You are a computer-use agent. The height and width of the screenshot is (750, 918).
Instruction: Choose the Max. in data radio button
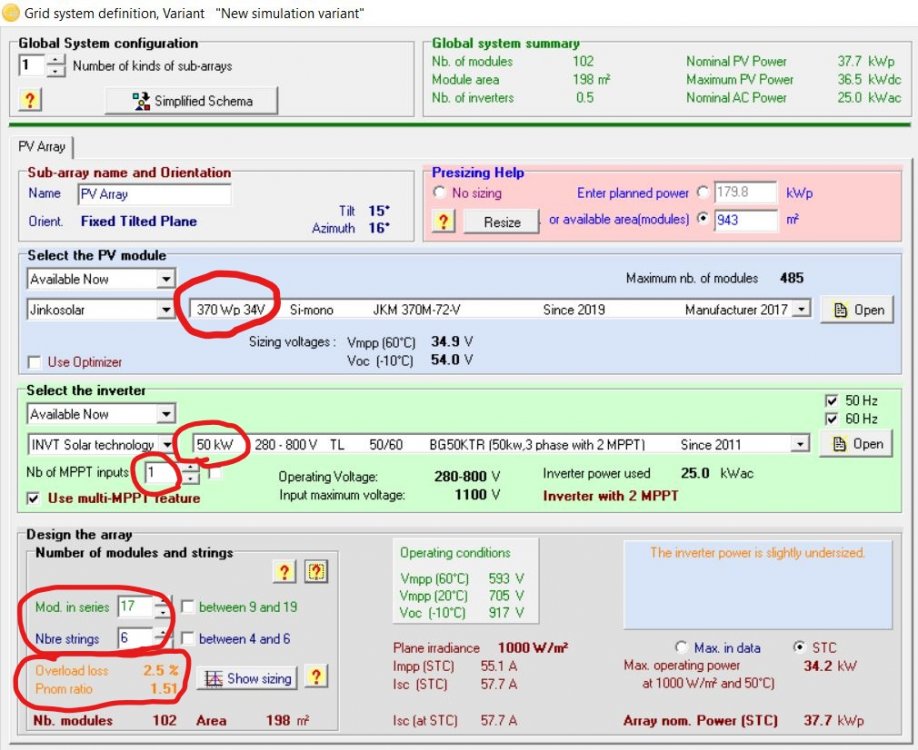[682, 647]
